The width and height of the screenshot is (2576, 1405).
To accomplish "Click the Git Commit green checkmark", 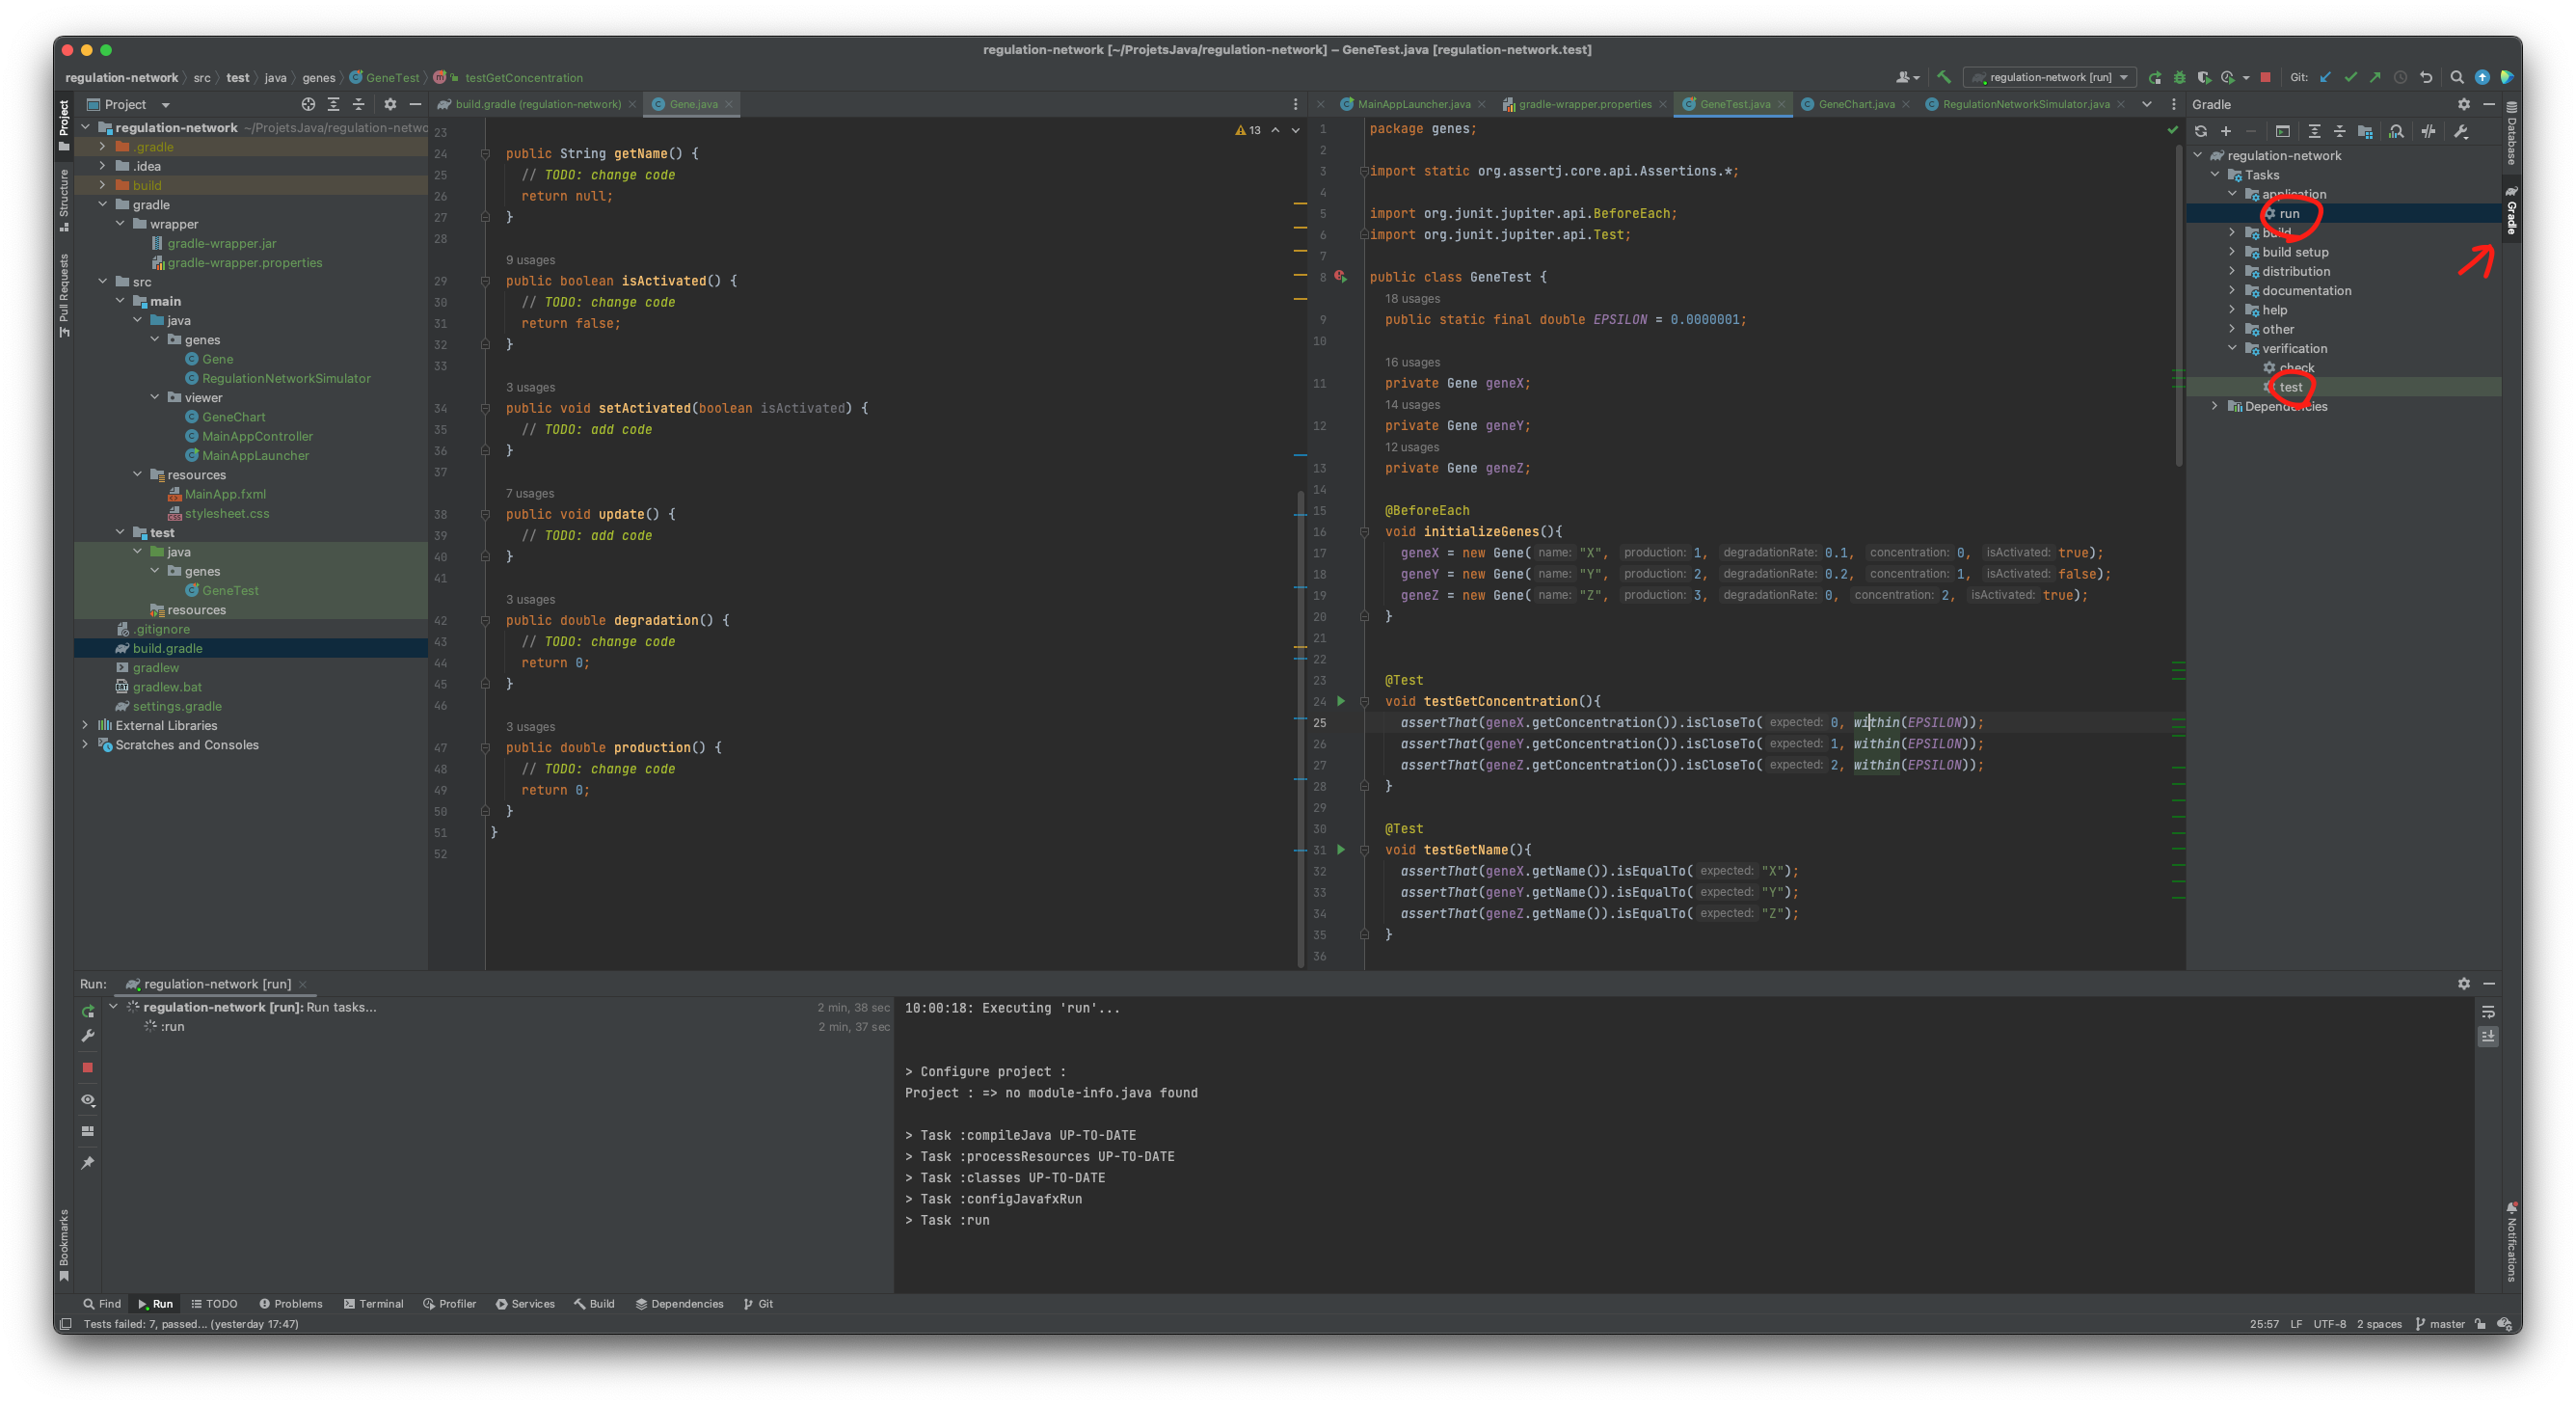I will click(2351, 77).
